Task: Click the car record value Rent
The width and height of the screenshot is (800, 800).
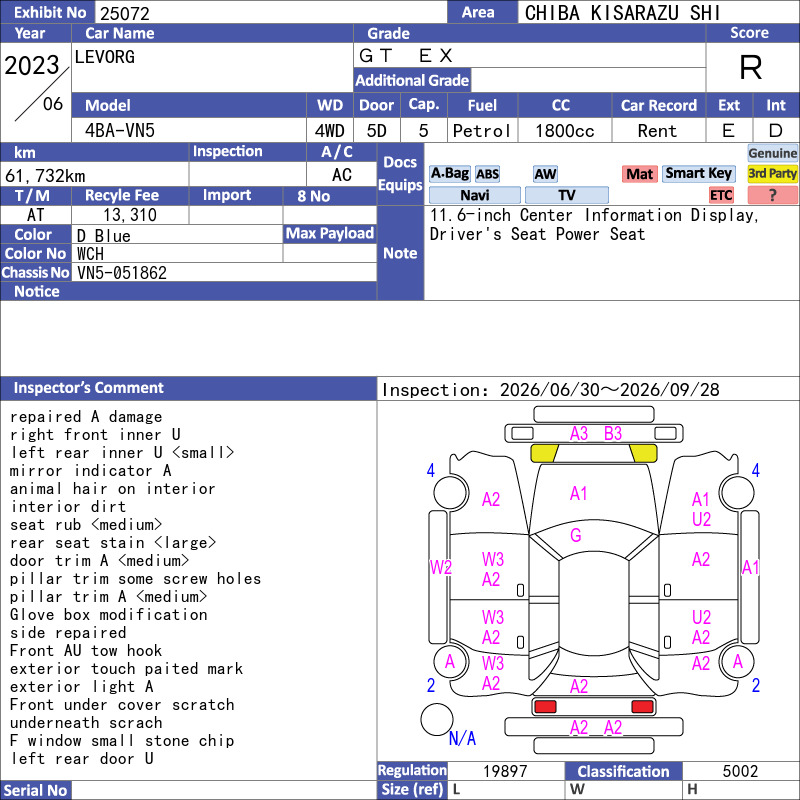Action: (x=657, y=131)
